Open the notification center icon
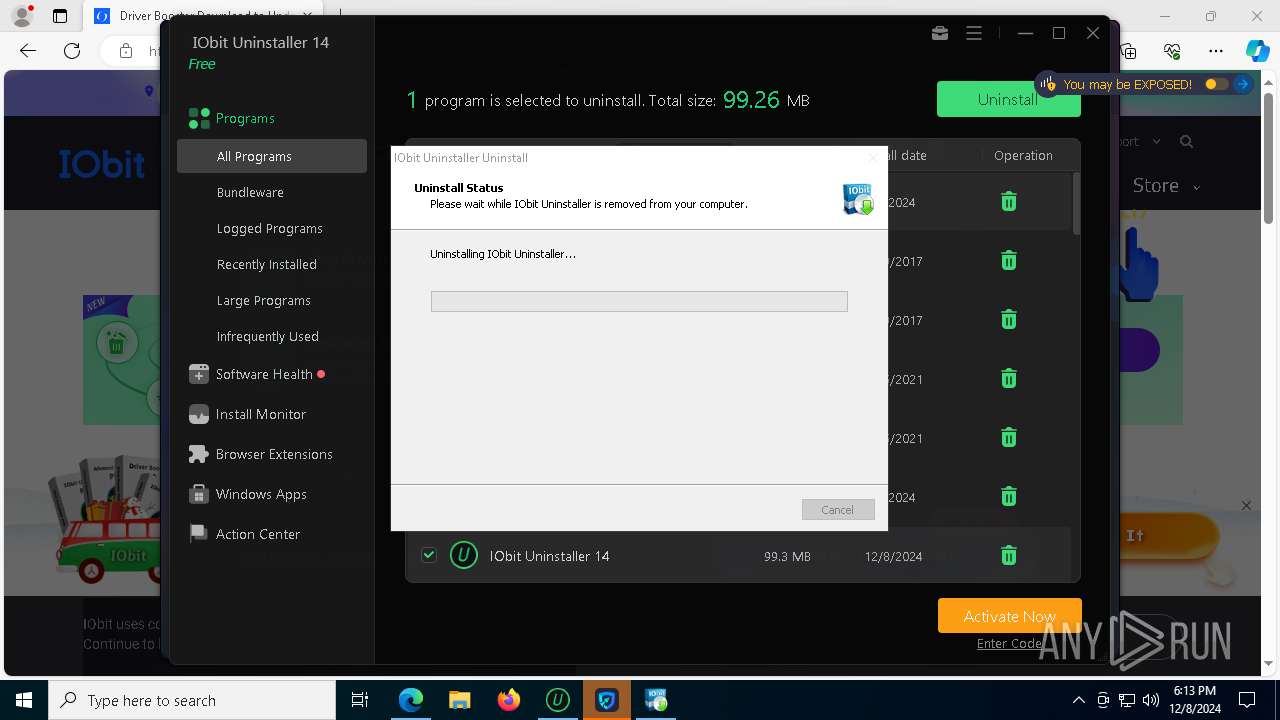Screen dimensions: 1280x720 point(1247,700)
